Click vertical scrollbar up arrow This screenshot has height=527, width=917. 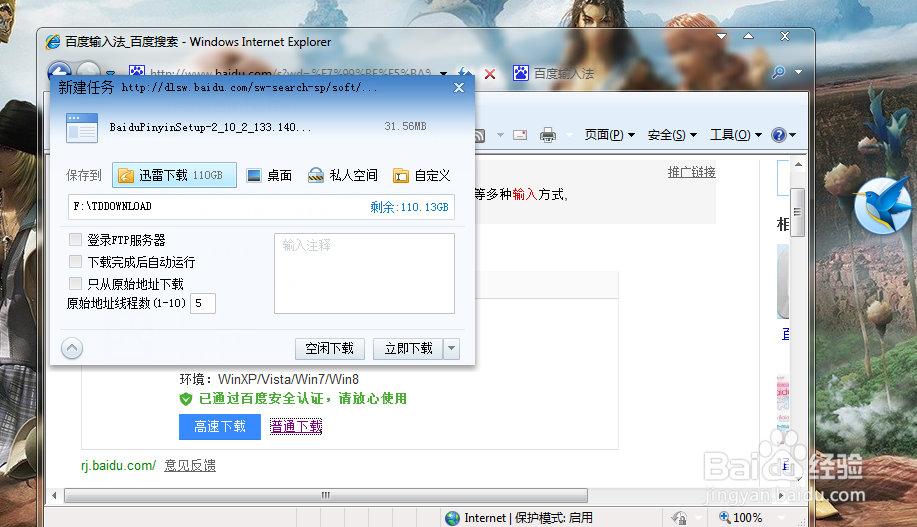tap(798, 164)
